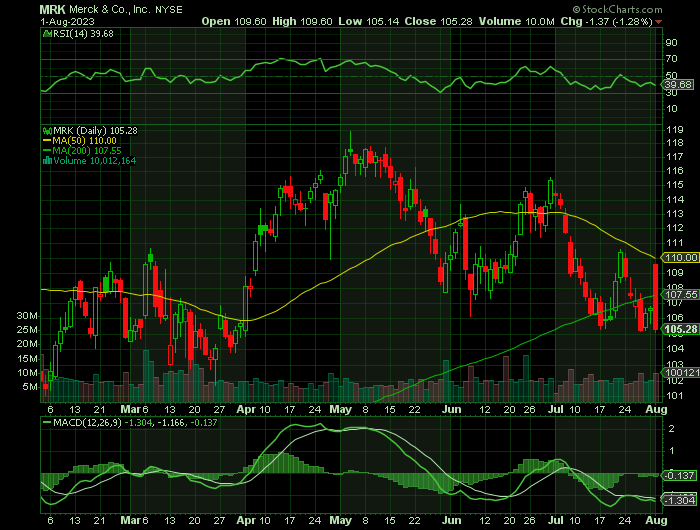The image size is (700, 530).
Task: Click the 30M volume axis label
Action: 27,316
